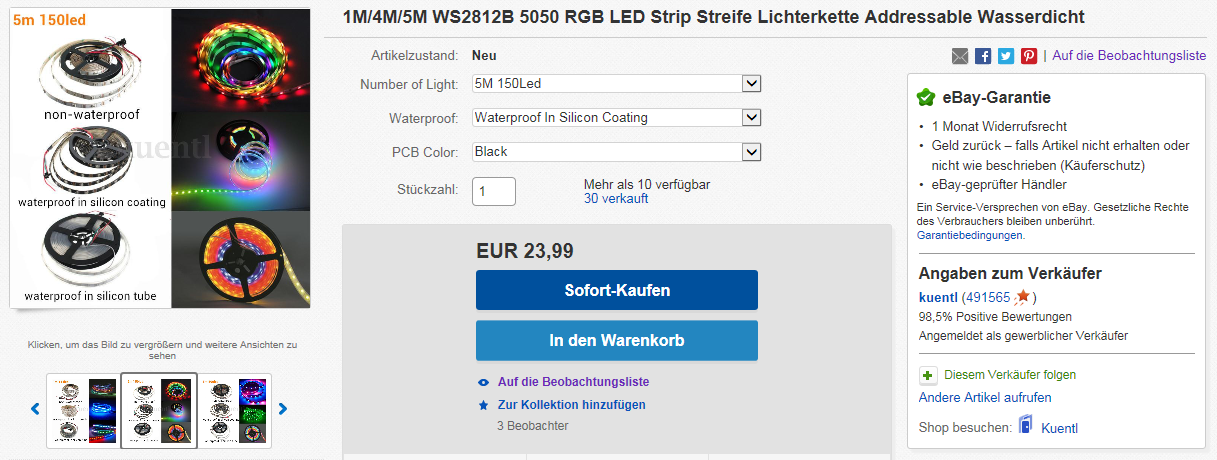Open the 30 verkauft link
This screenshot has height=460, width=1217.
(x=616, y=198)
